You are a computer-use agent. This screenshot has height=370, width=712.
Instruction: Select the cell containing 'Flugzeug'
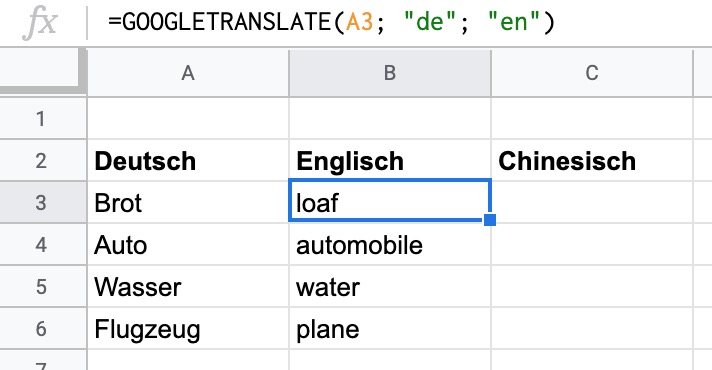click(x=188, y=328)
